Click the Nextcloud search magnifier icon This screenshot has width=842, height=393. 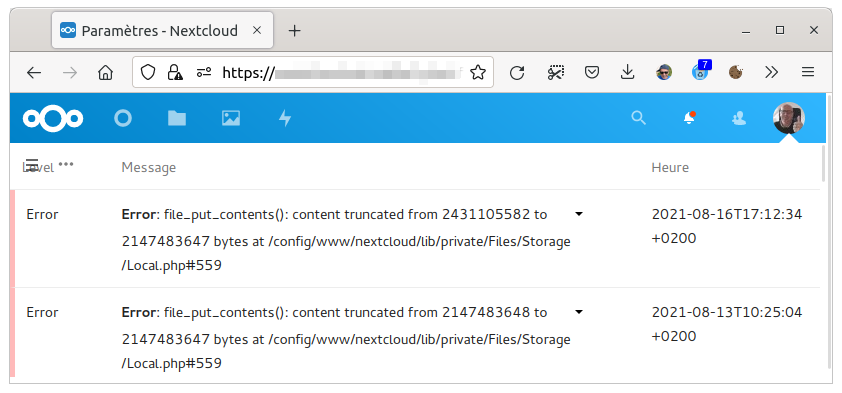[x=638, y=118]
